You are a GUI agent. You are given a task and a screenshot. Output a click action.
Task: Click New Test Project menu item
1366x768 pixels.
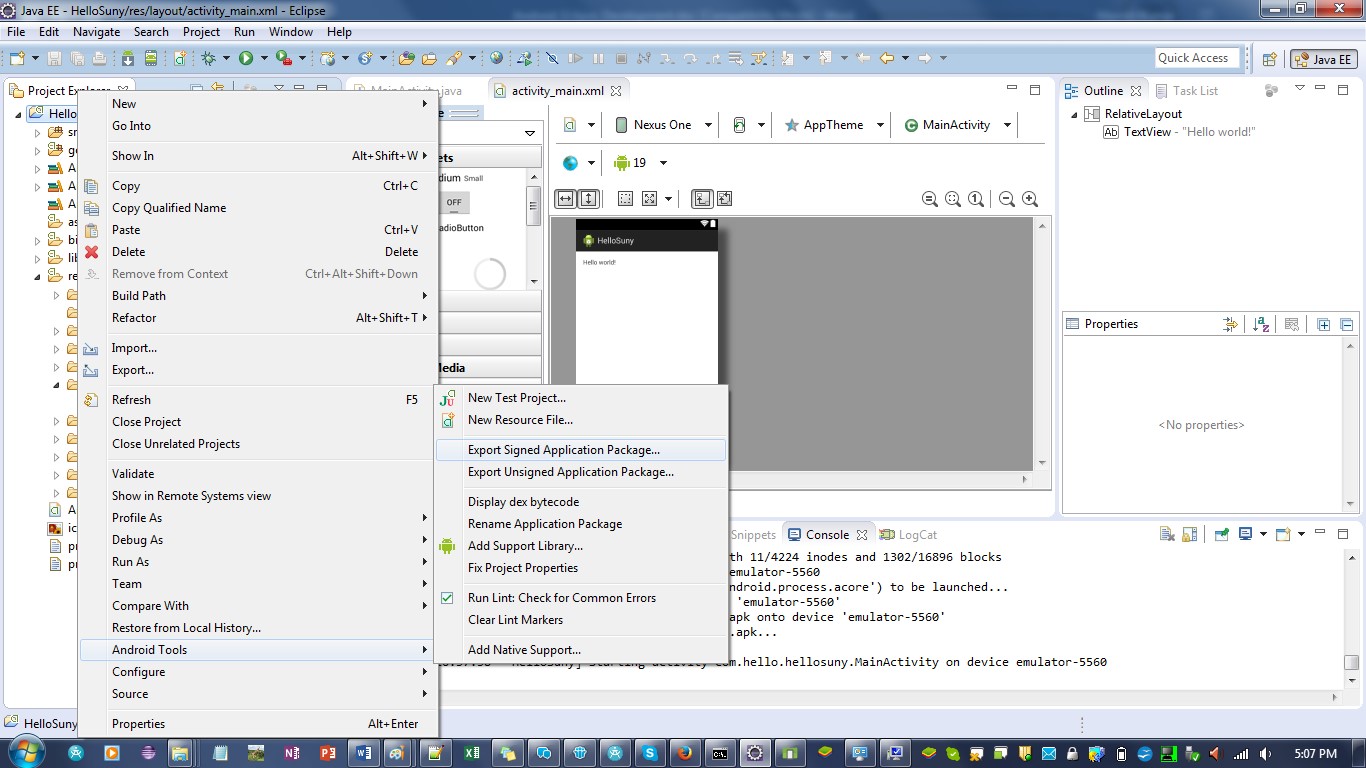coord(581,398)
